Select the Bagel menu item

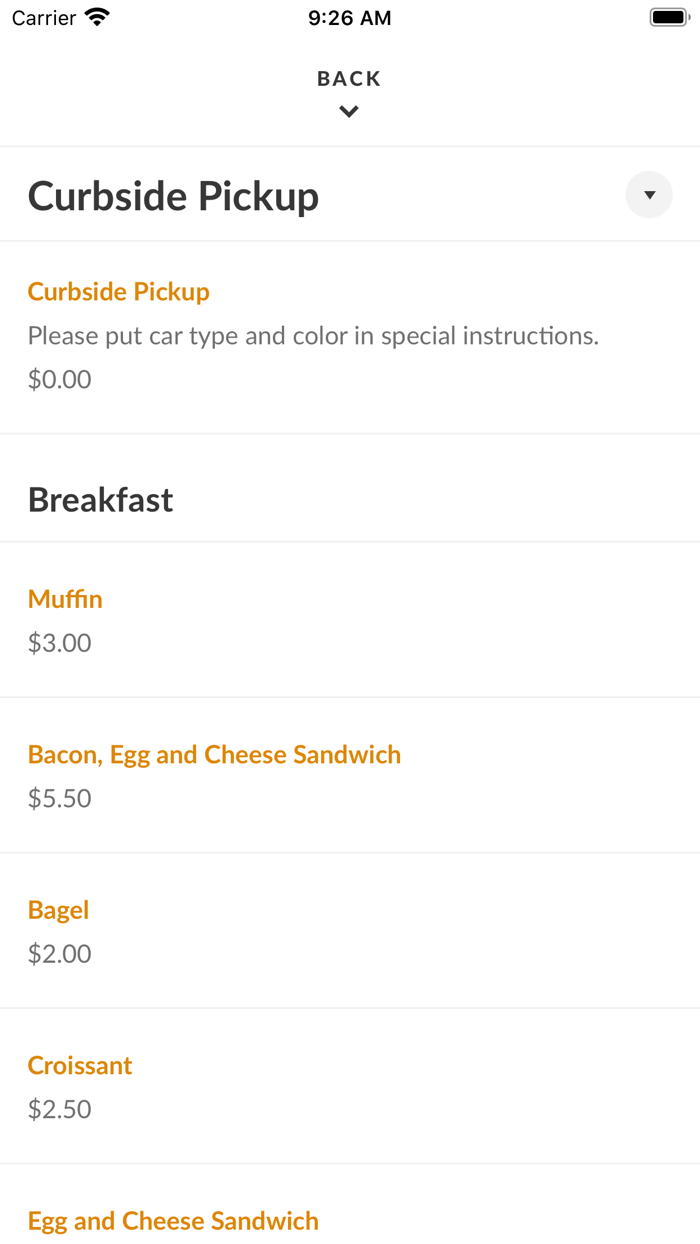pyautogui.click(x=58, y=910)
